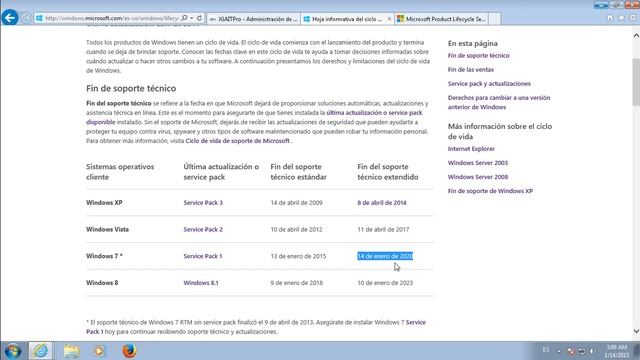The image size is (640, 360).
Task: Click the Windows 8 row label
Action: coord(102,282)
